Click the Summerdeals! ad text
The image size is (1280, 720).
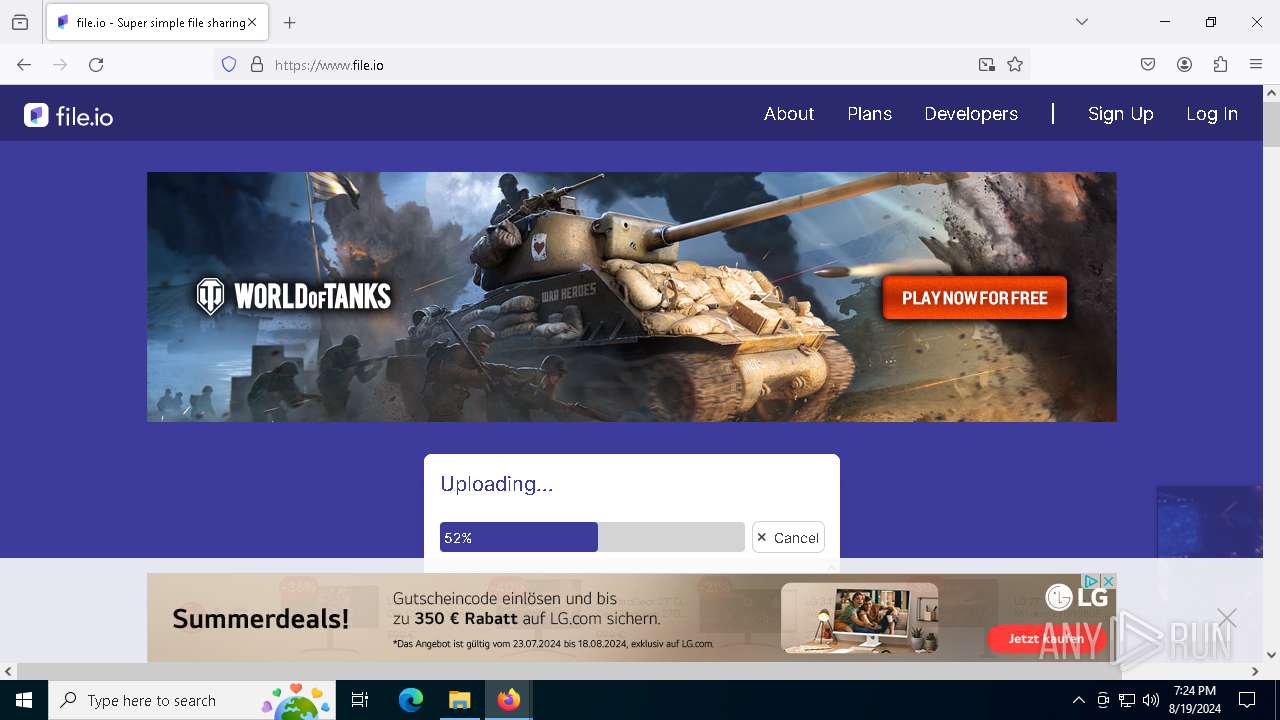coord(261,619)
